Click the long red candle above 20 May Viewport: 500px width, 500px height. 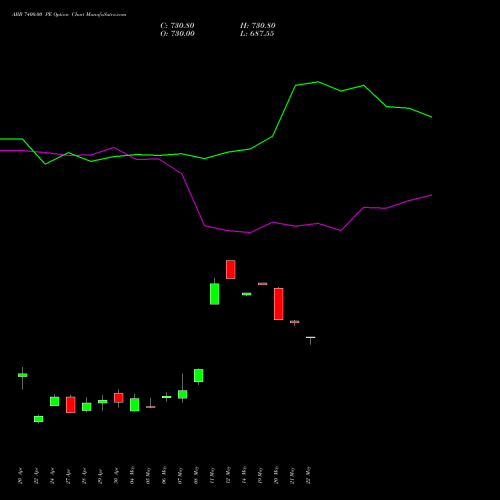point(279,304)
